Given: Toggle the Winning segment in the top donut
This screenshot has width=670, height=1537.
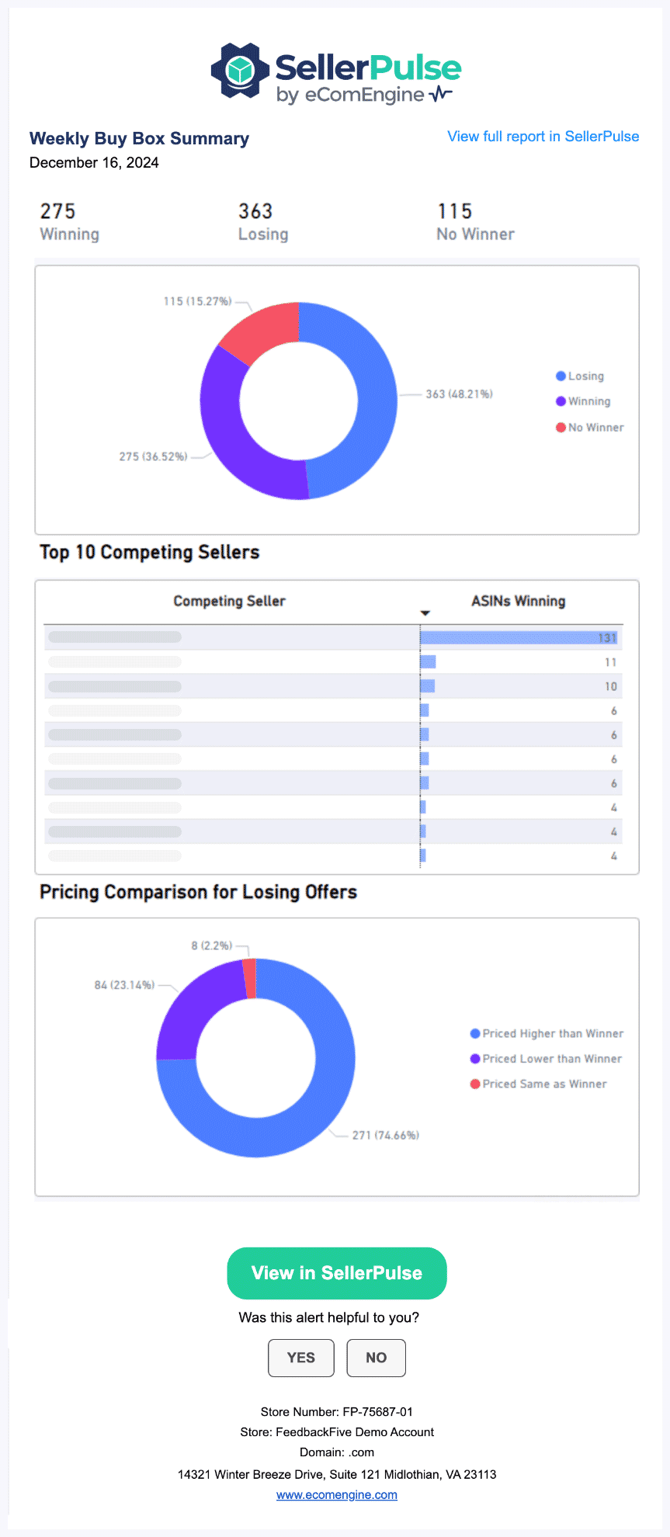Looking at the screenshot, I should (x=218, y=430).
